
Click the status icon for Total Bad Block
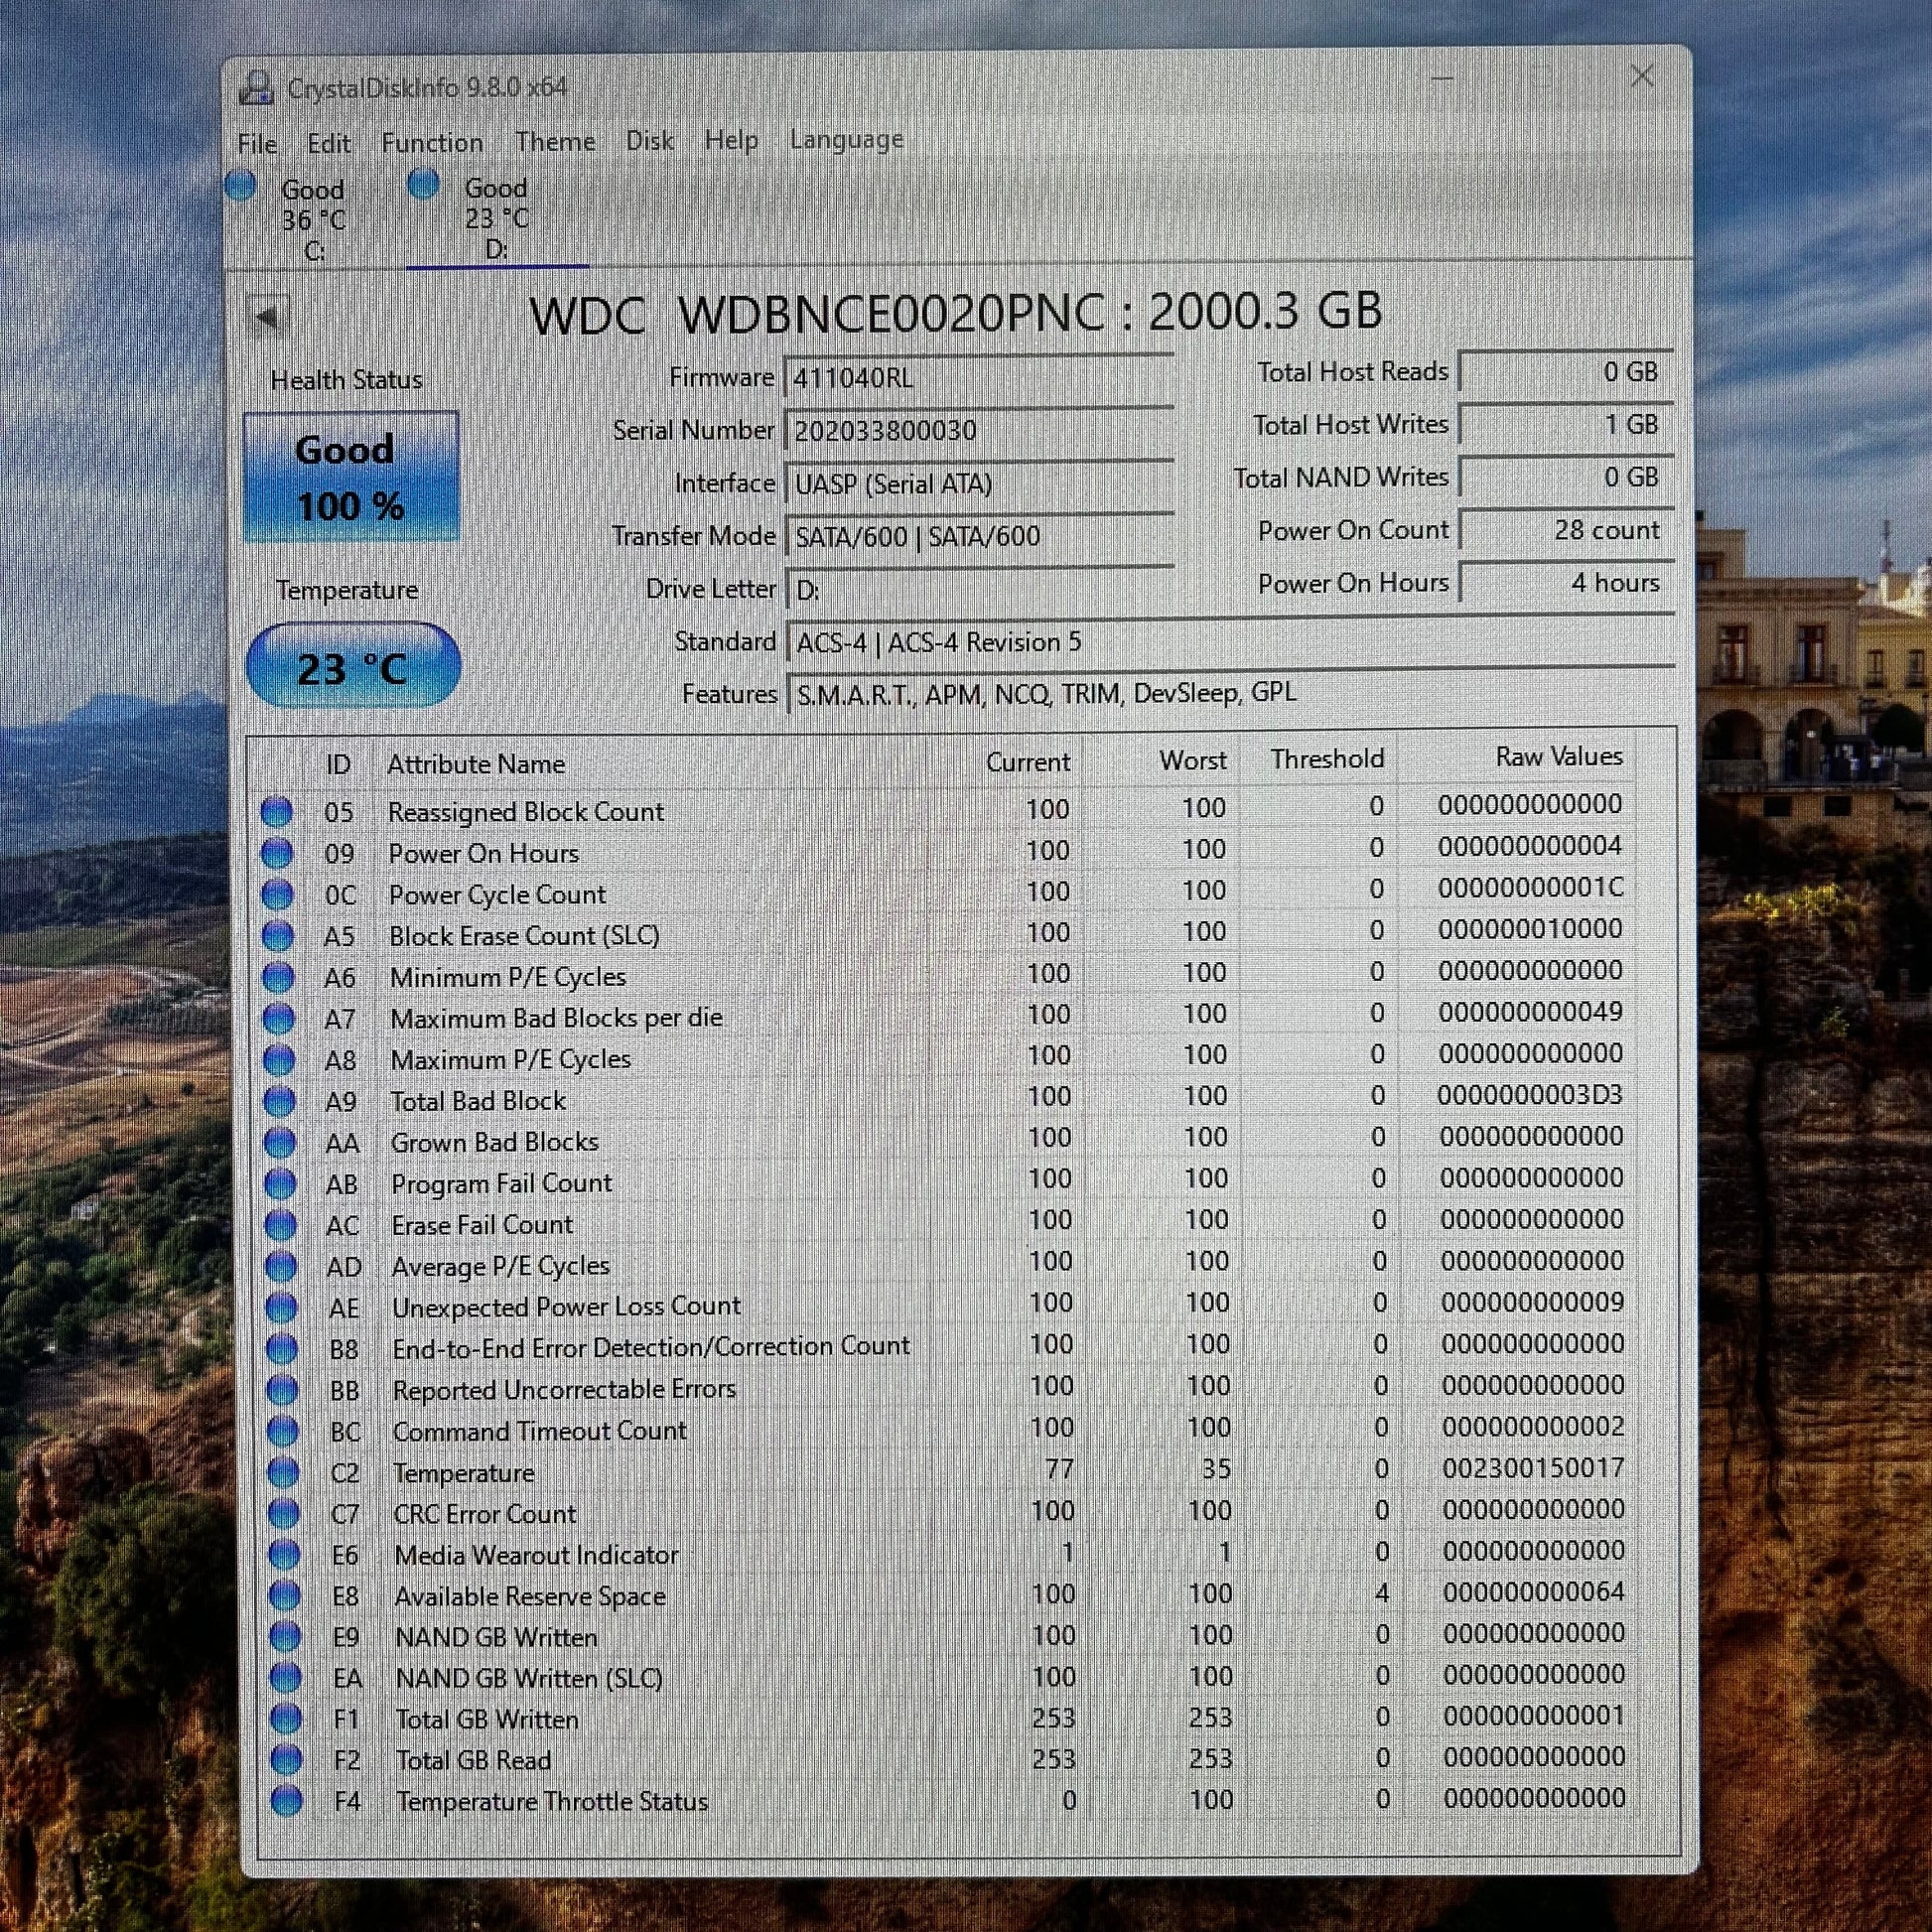pos(279,1101)
